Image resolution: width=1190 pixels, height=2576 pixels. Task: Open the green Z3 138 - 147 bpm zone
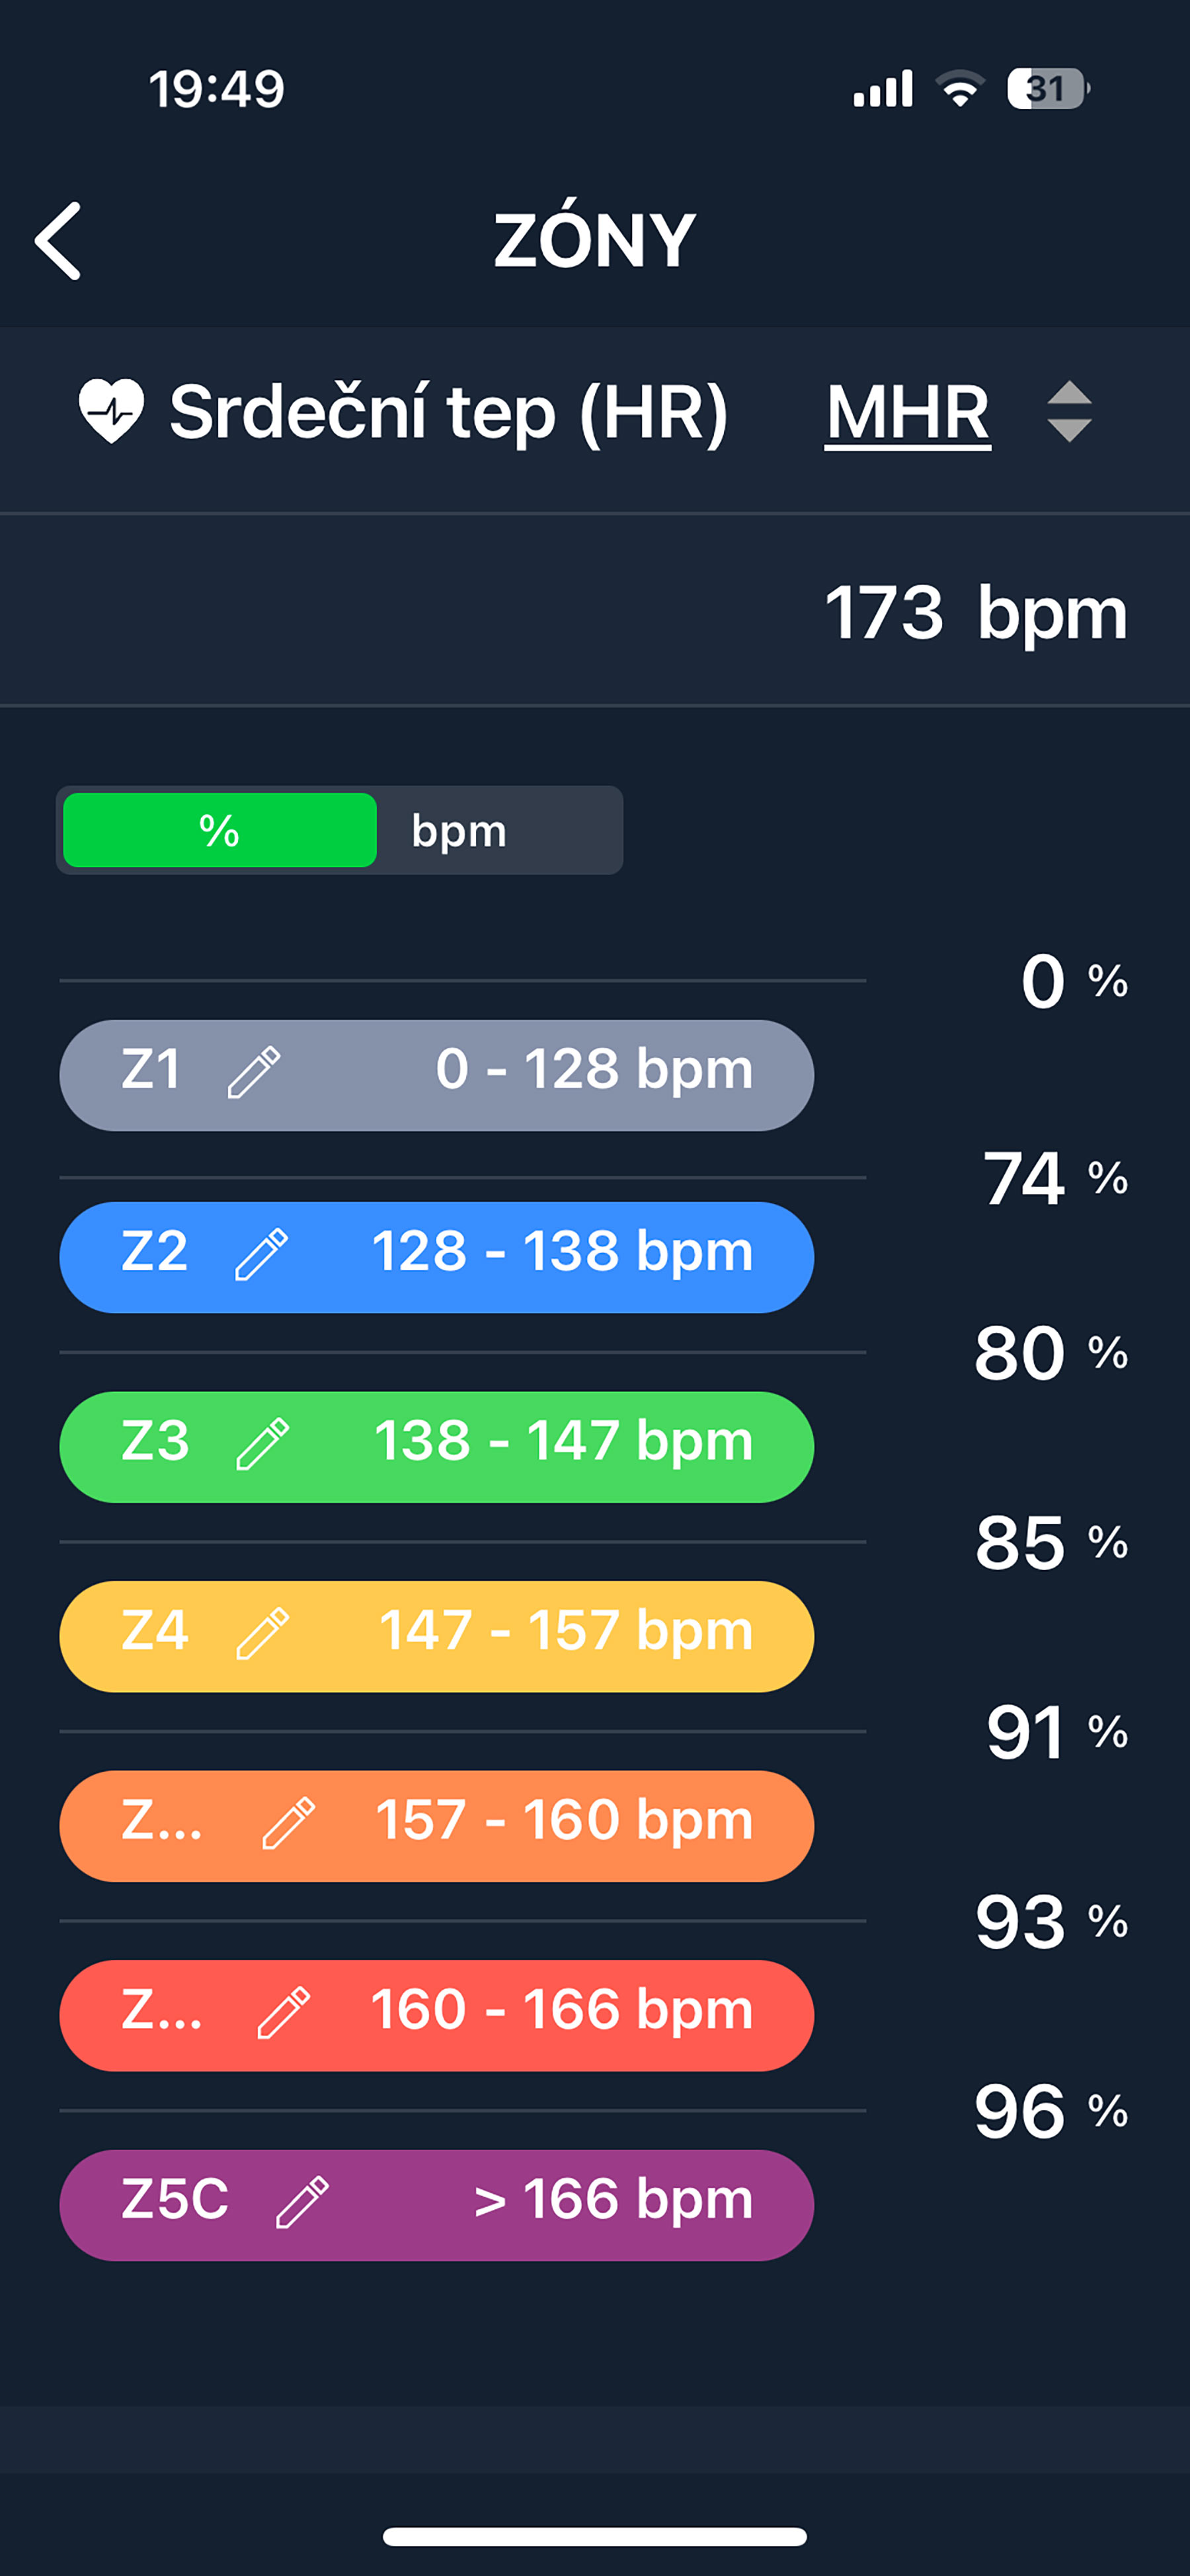point(560,1446)
